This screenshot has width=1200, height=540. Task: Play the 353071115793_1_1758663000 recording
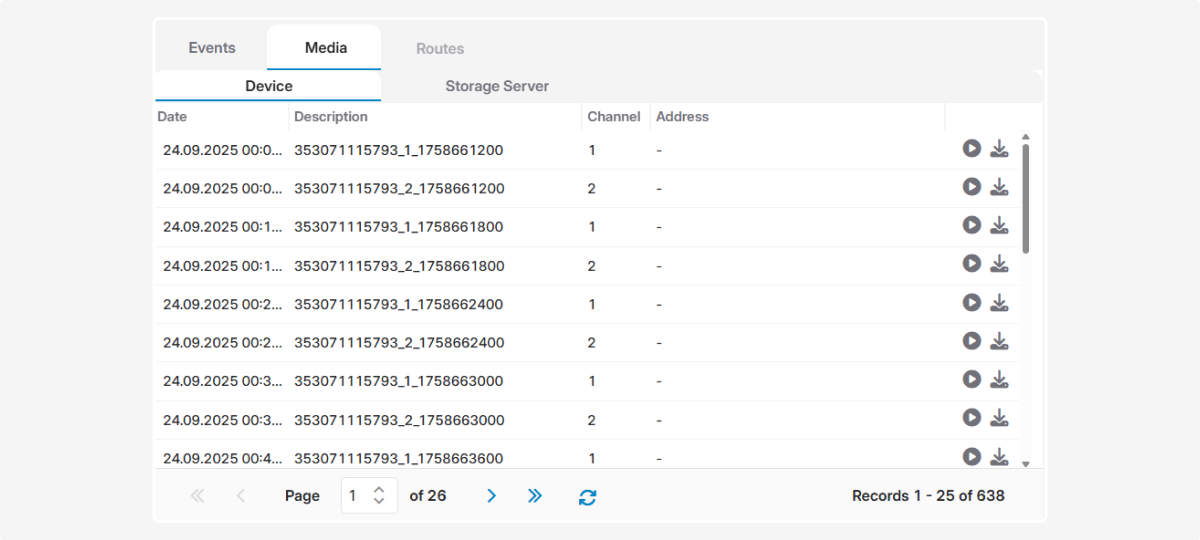(971, 379)
